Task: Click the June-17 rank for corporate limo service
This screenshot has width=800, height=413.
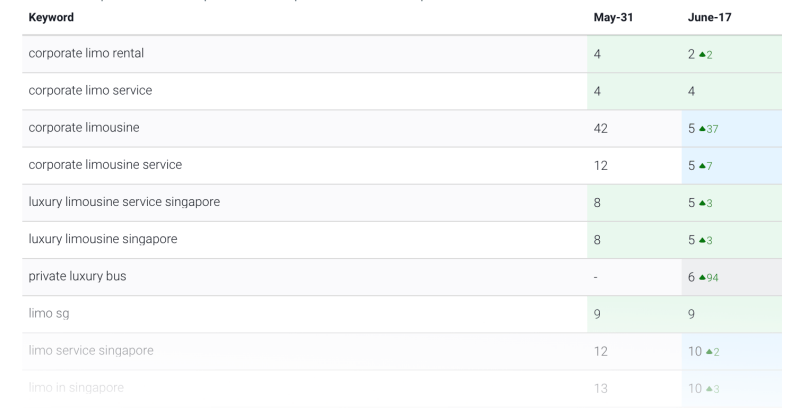Action: (692, 92)
